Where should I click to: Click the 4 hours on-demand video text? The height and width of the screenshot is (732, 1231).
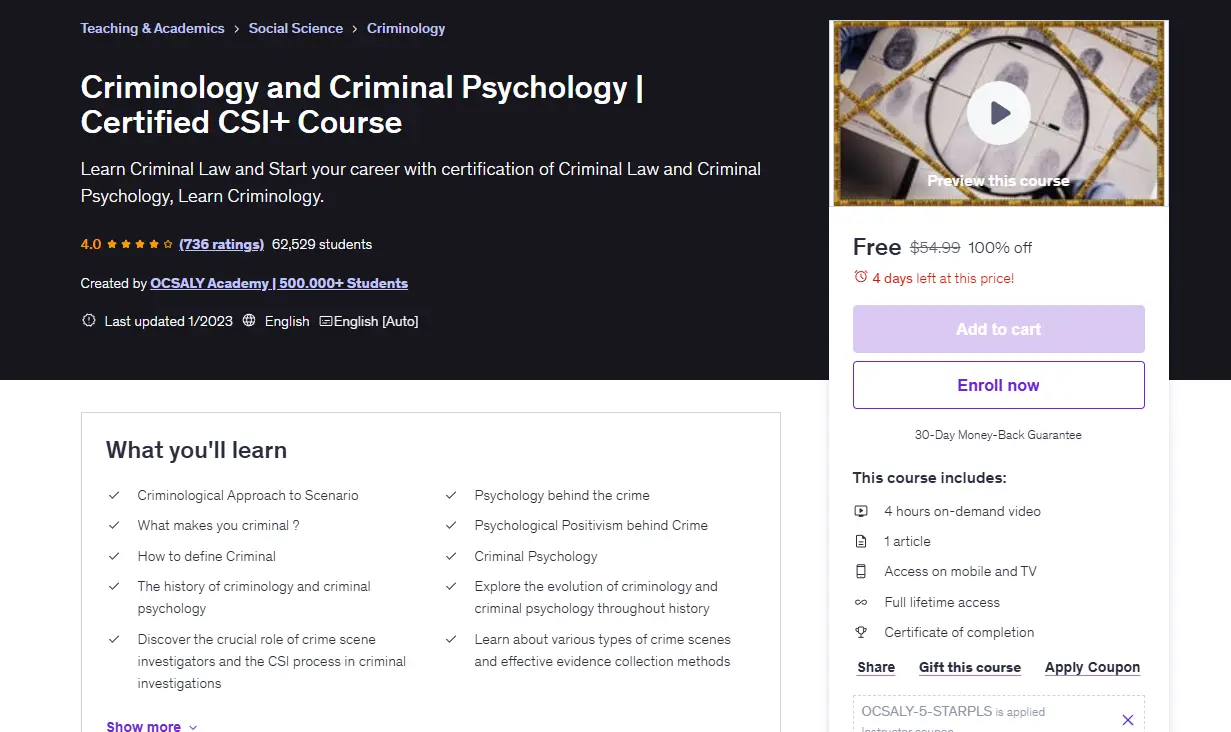point(962,511)
